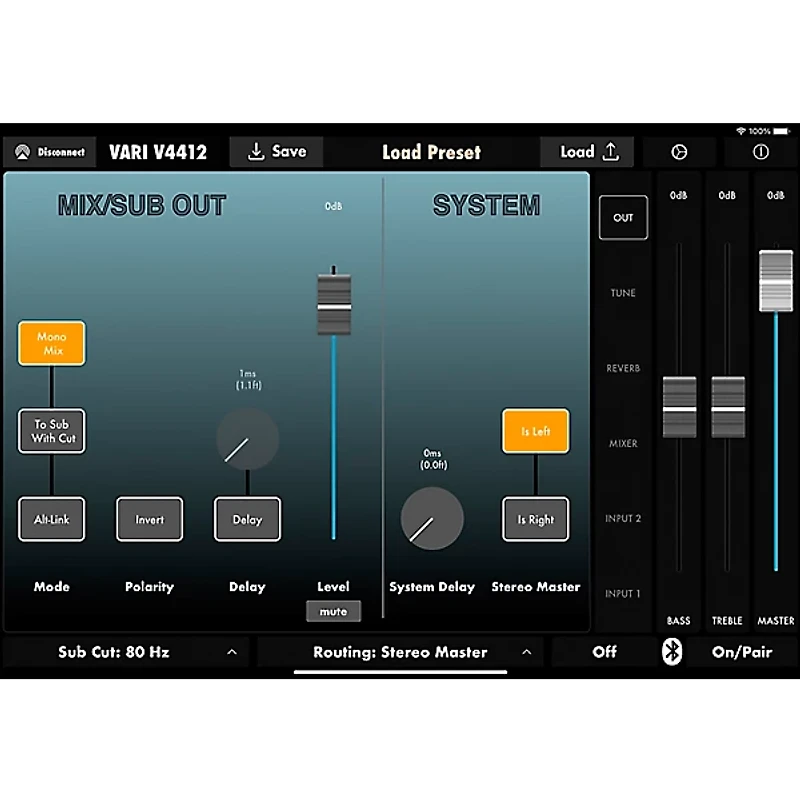Expand the Routing Stereo Master chevron
The height and width of the screenshot is (801, 800).
(526, 652)
